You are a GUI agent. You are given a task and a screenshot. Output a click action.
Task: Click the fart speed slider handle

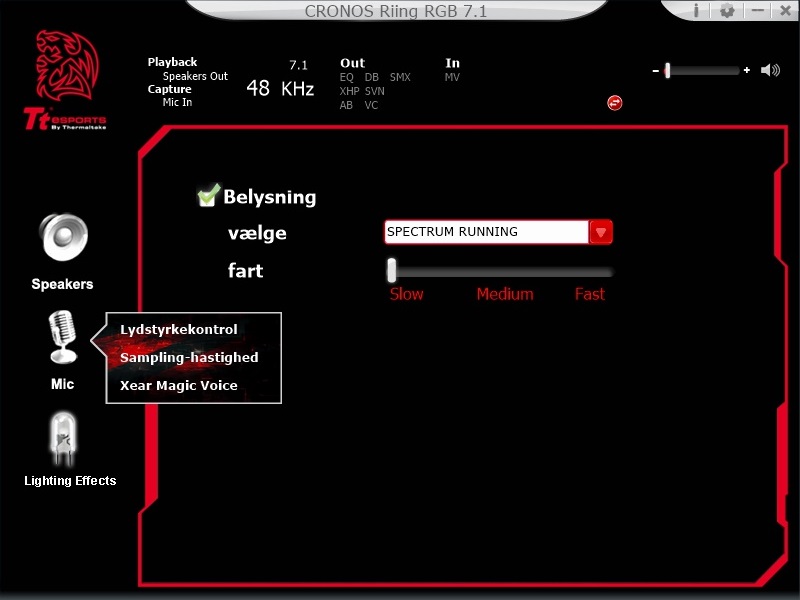[391, 270]
